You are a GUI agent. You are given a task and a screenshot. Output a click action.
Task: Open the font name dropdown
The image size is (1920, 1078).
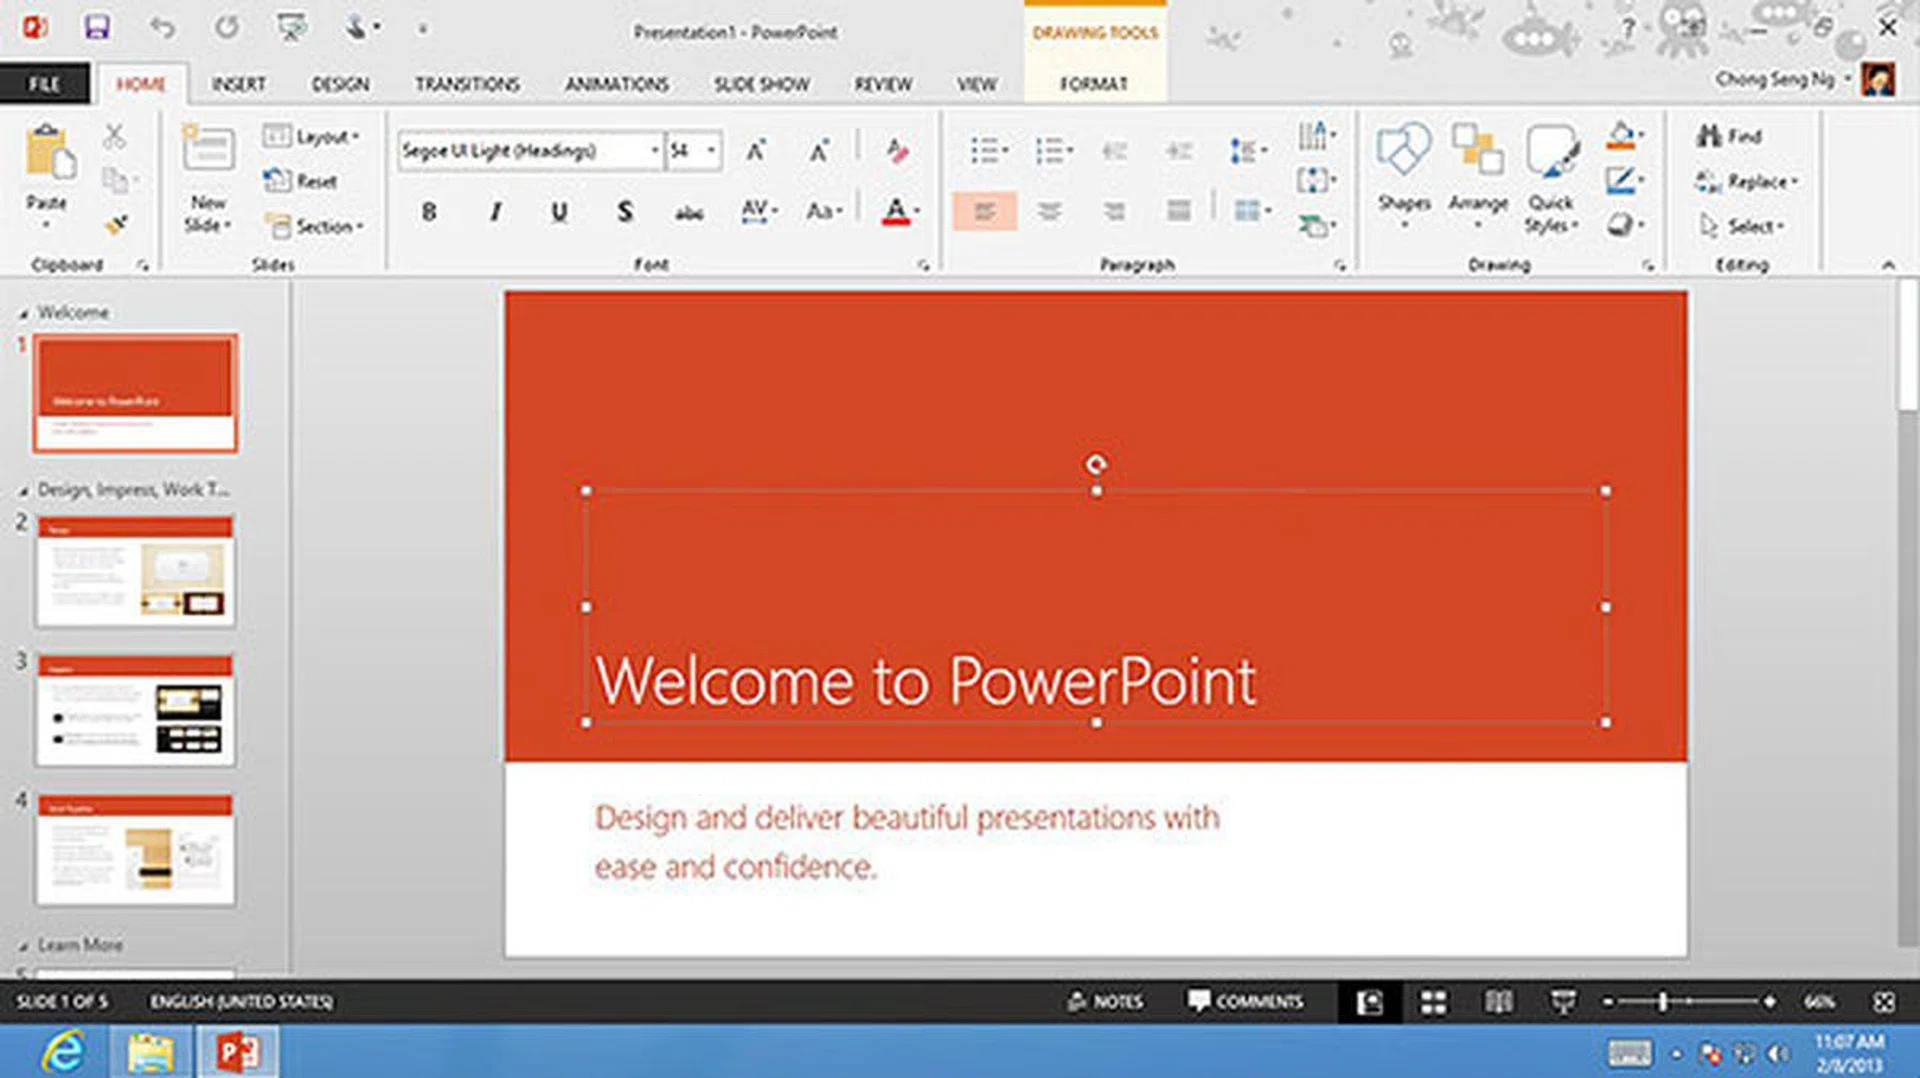pos(655,151)
